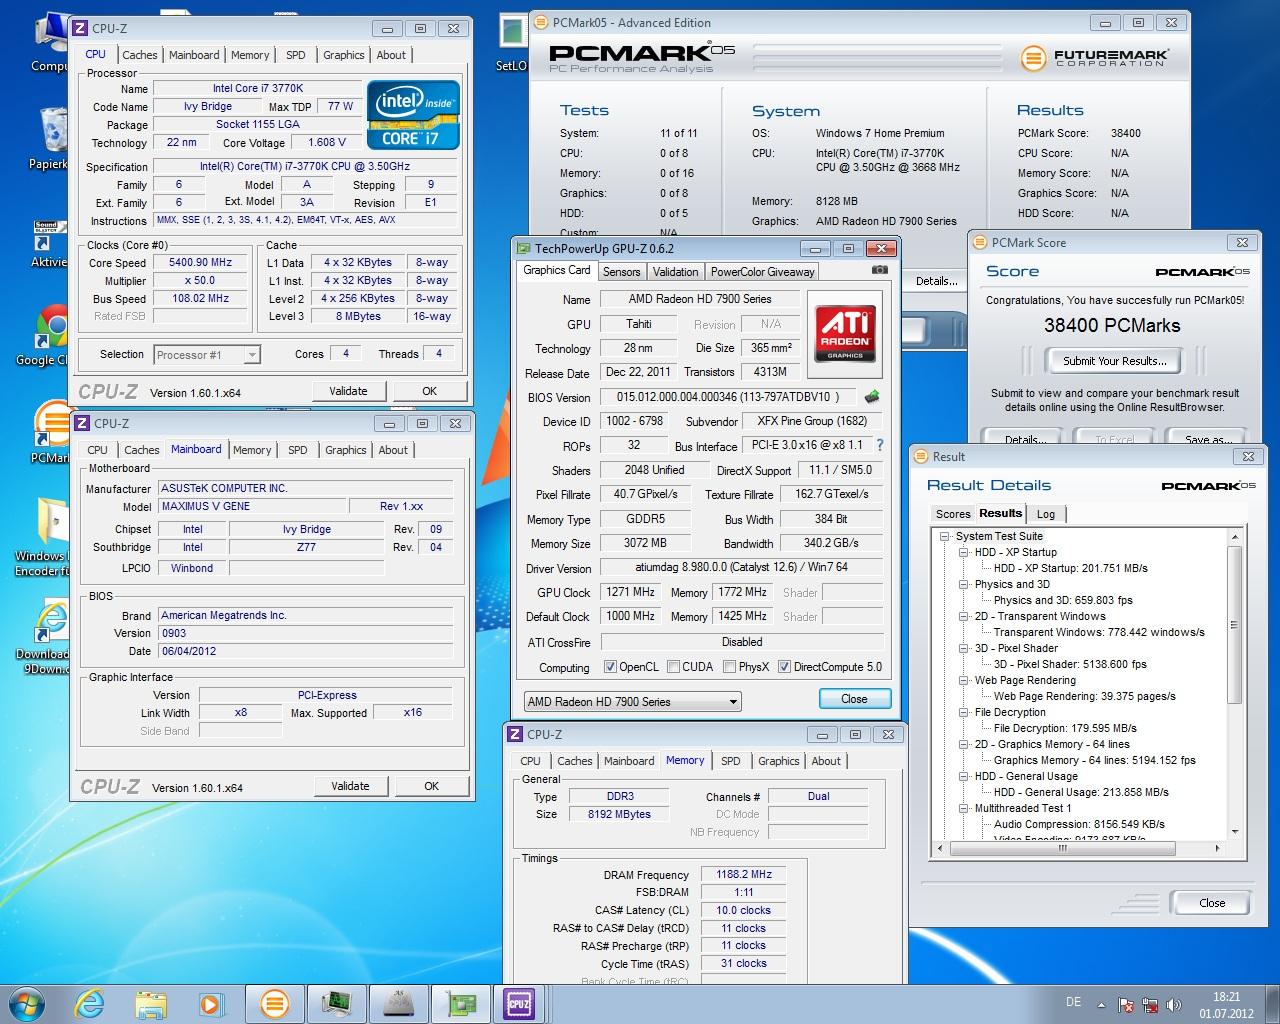The width and height of the screenshot is (1280, 1024).
Task: Click Validate in the top CPU-Z window
Action: [348, 391]
